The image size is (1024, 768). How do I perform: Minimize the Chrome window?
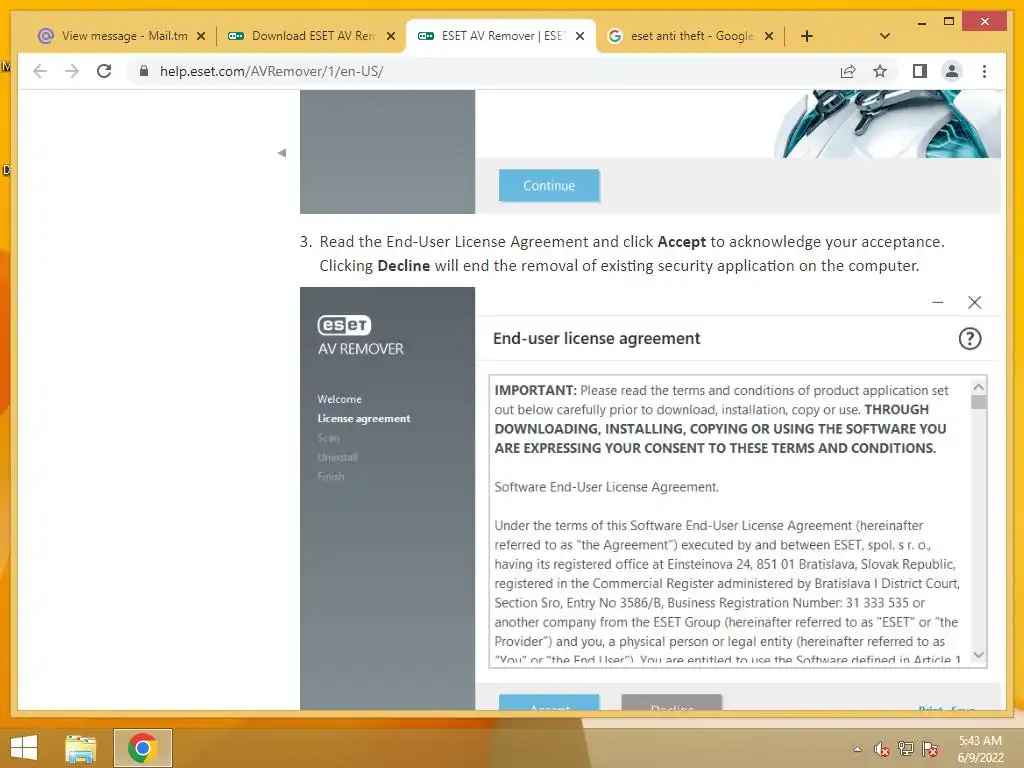[921, 22]
